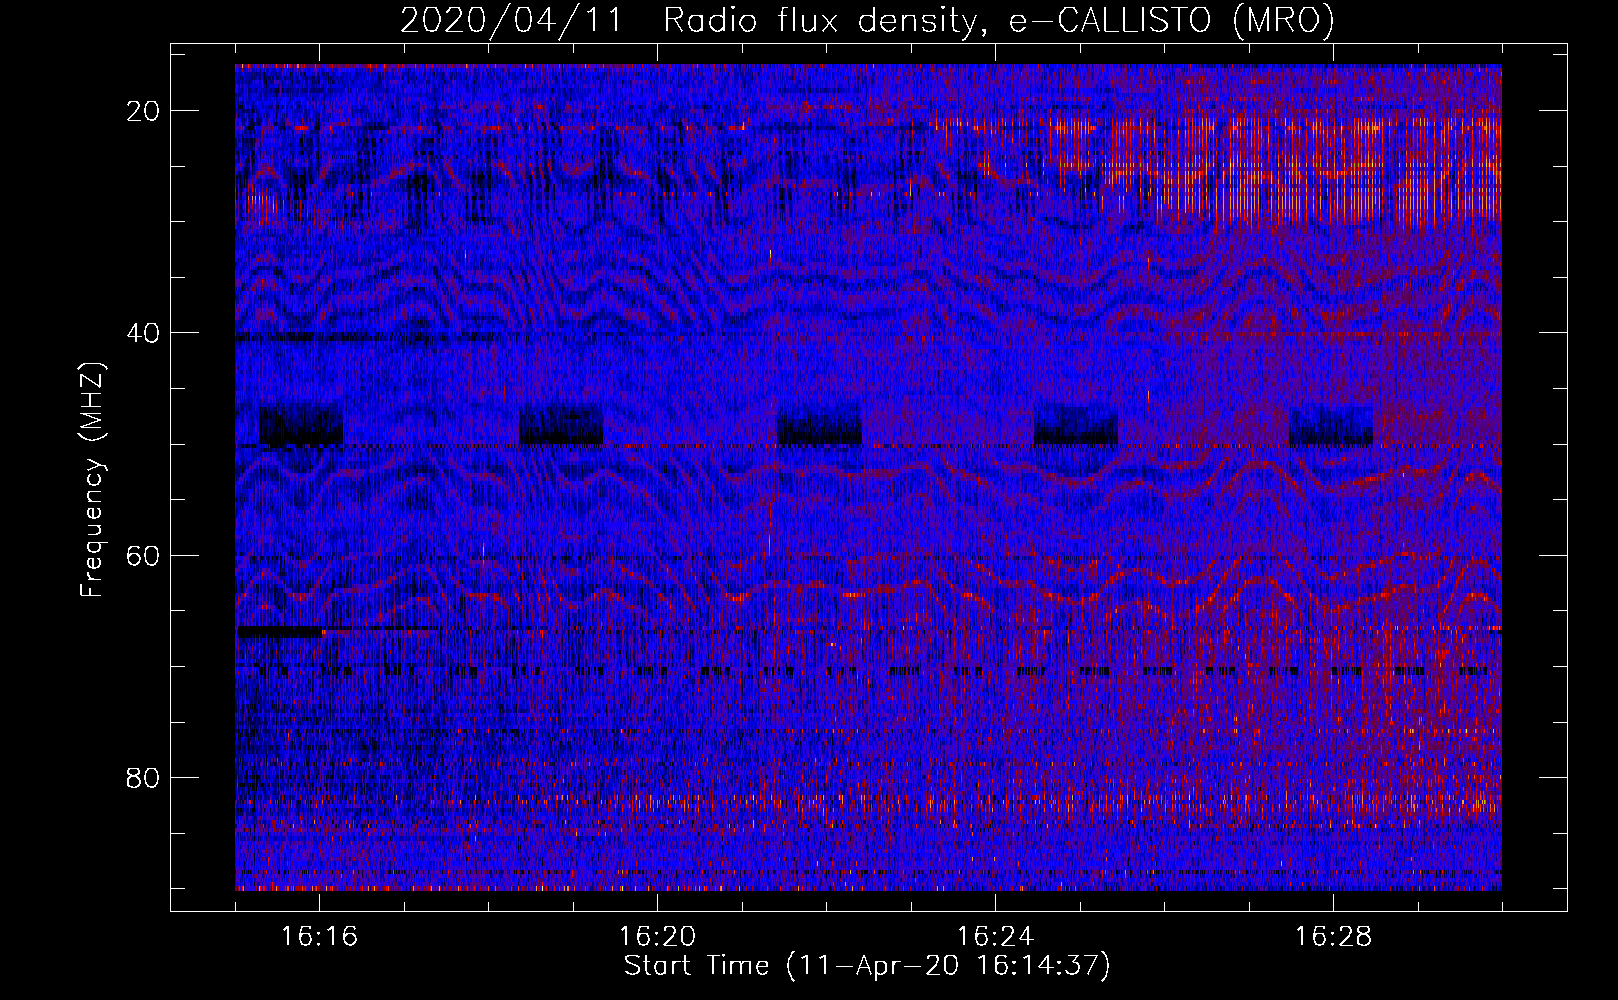The height and width of the screenshot is (1000, 1618).
Task: Click the 16:20 time tick label
Action: [657, 937]
